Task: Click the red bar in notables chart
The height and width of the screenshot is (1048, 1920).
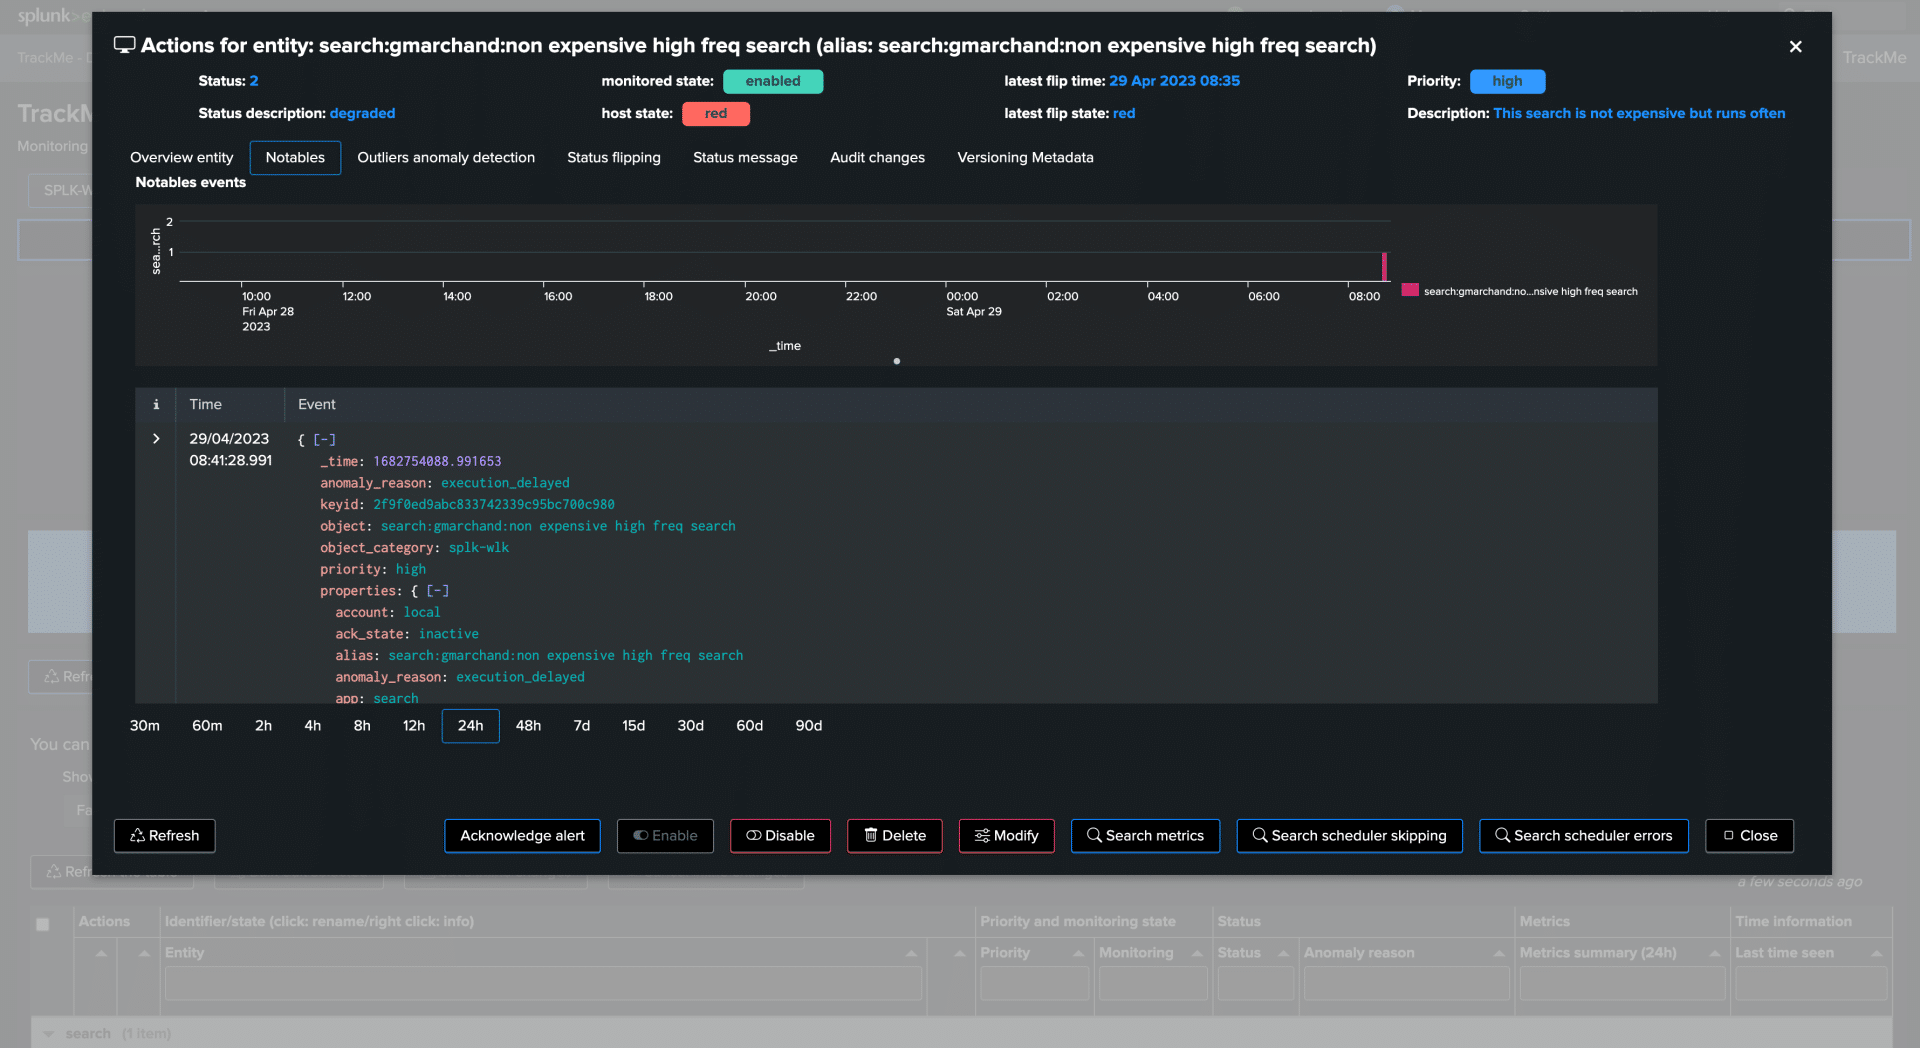Action: (1384, 267)
